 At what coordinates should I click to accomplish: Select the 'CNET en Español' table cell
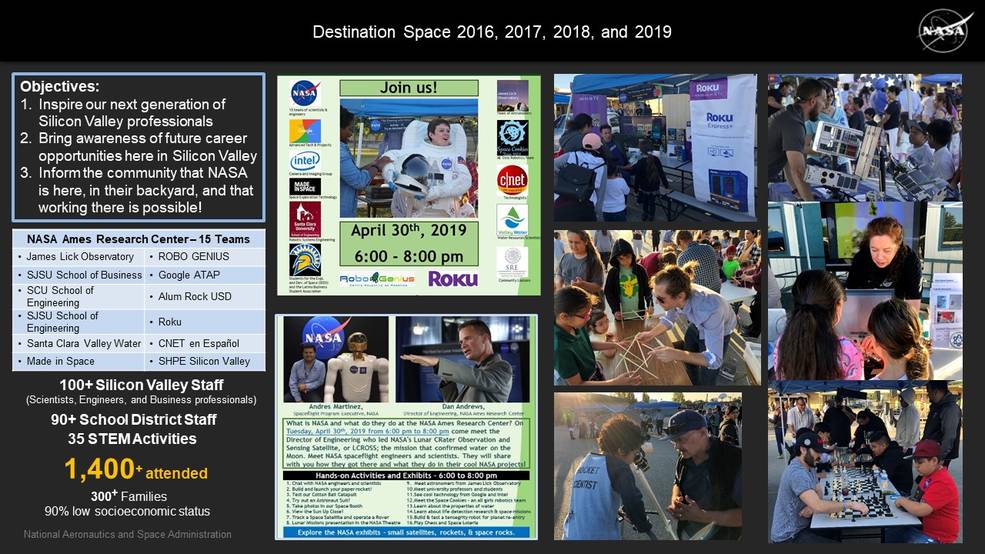tap(205, 344)
